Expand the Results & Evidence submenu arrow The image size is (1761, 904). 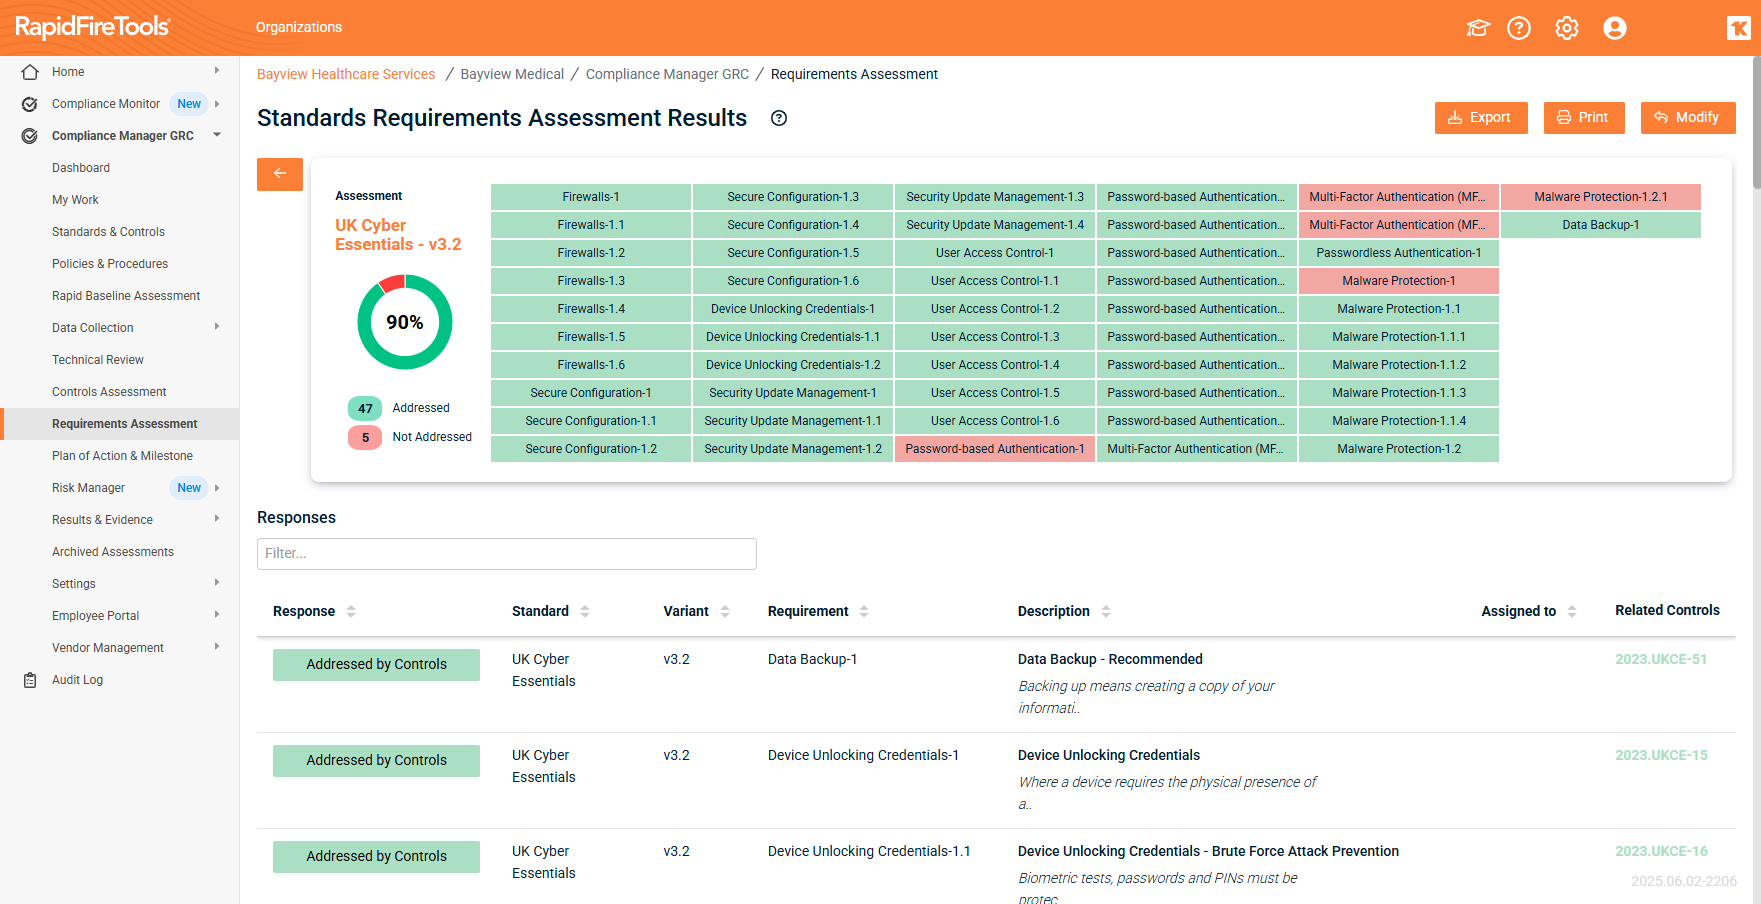[x=217, y=519]
